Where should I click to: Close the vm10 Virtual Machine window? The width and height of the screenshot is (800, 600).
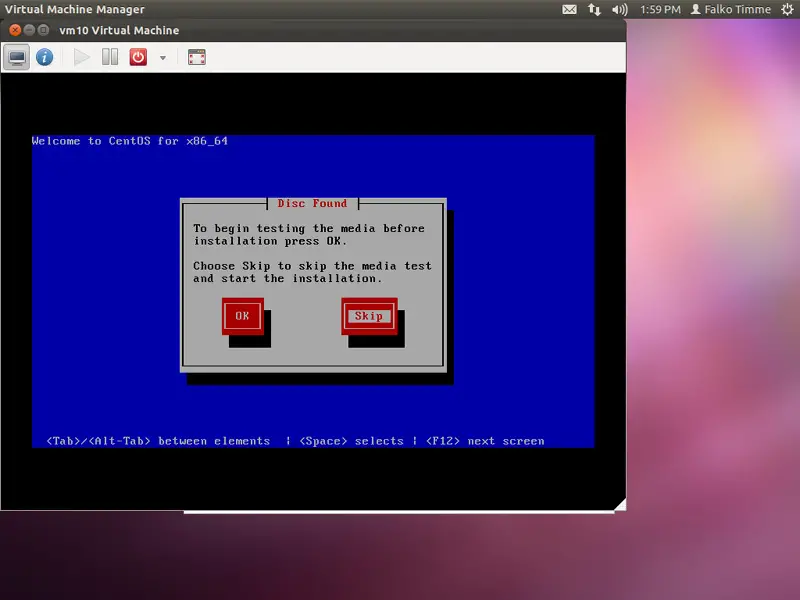pos(15,30)
